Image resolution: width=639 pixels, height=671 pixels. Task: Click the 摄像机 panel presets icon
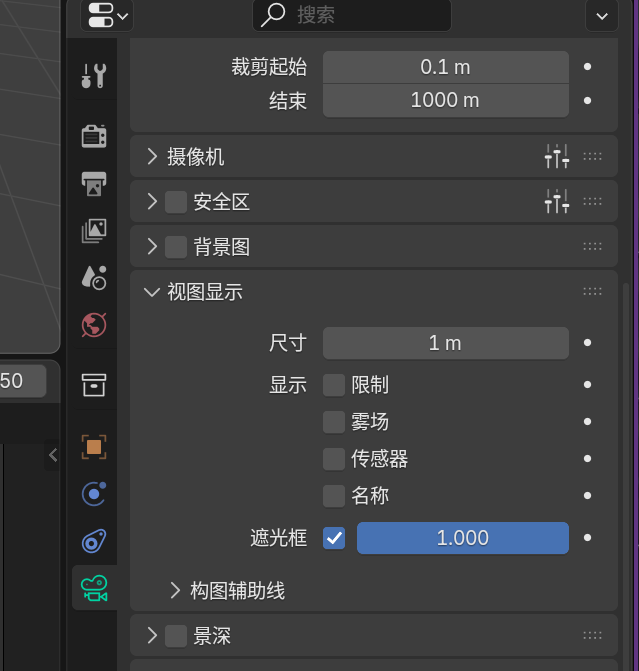[557, 157]
